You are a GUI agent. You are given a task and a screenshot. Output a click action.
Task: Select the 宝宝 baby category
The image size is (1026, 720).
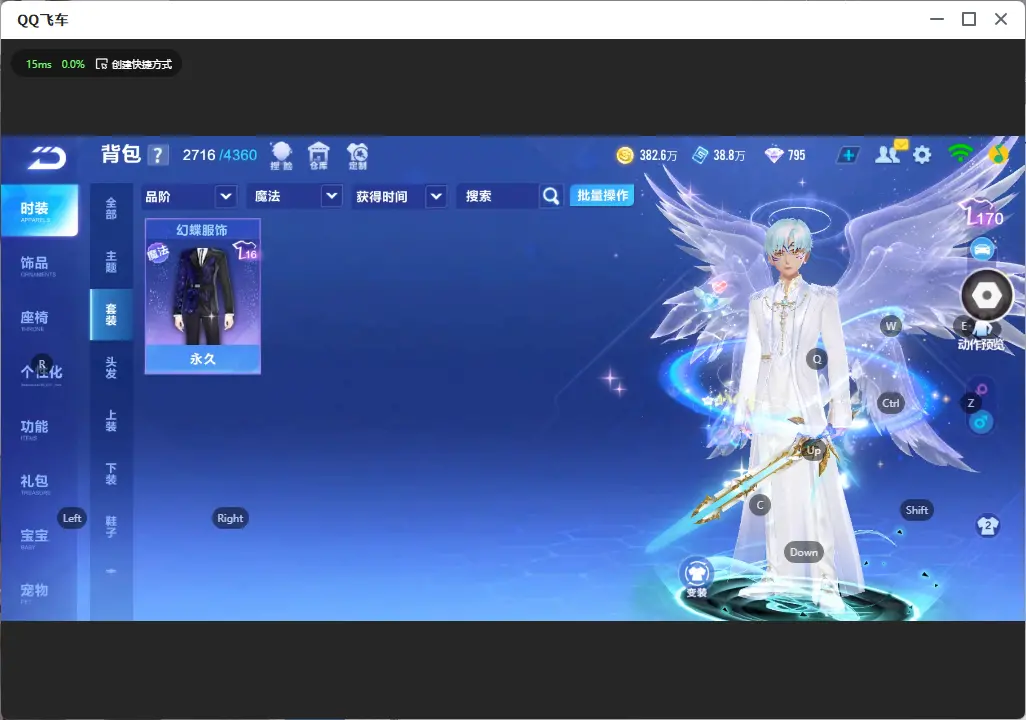(36, 537)
